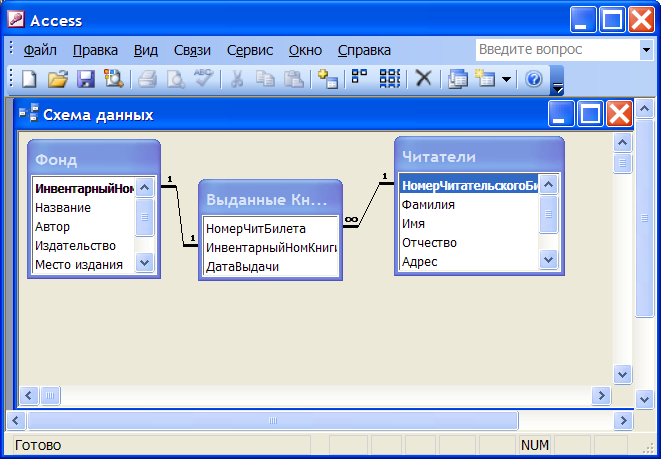Open the Сервис menu
Screen dimensions: 661x459
pos(250,51)
